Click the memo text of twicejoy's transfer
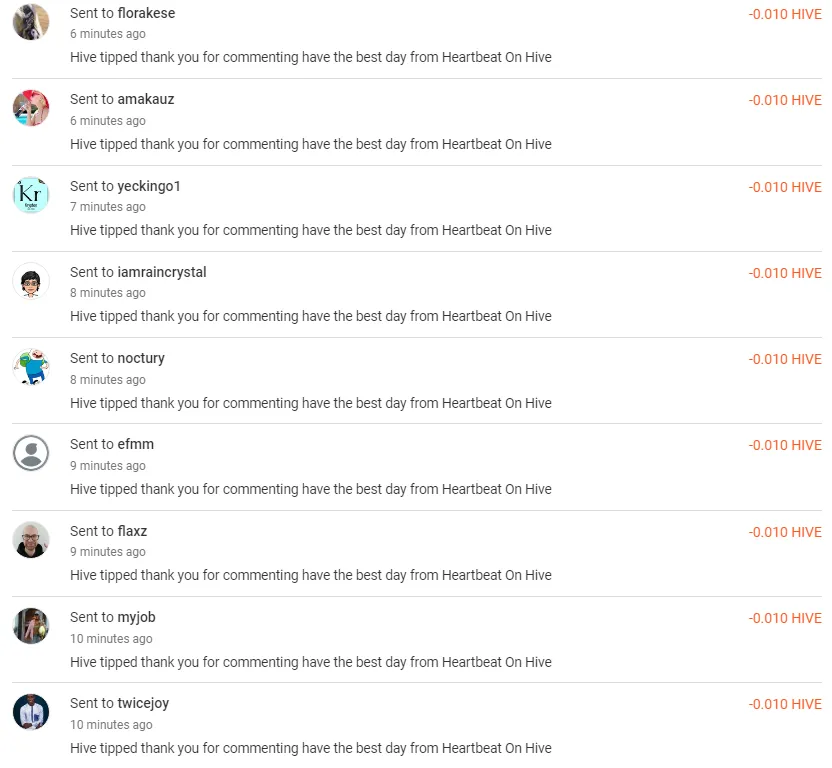This screenshot has height=768, width=832. pos(311,748)
